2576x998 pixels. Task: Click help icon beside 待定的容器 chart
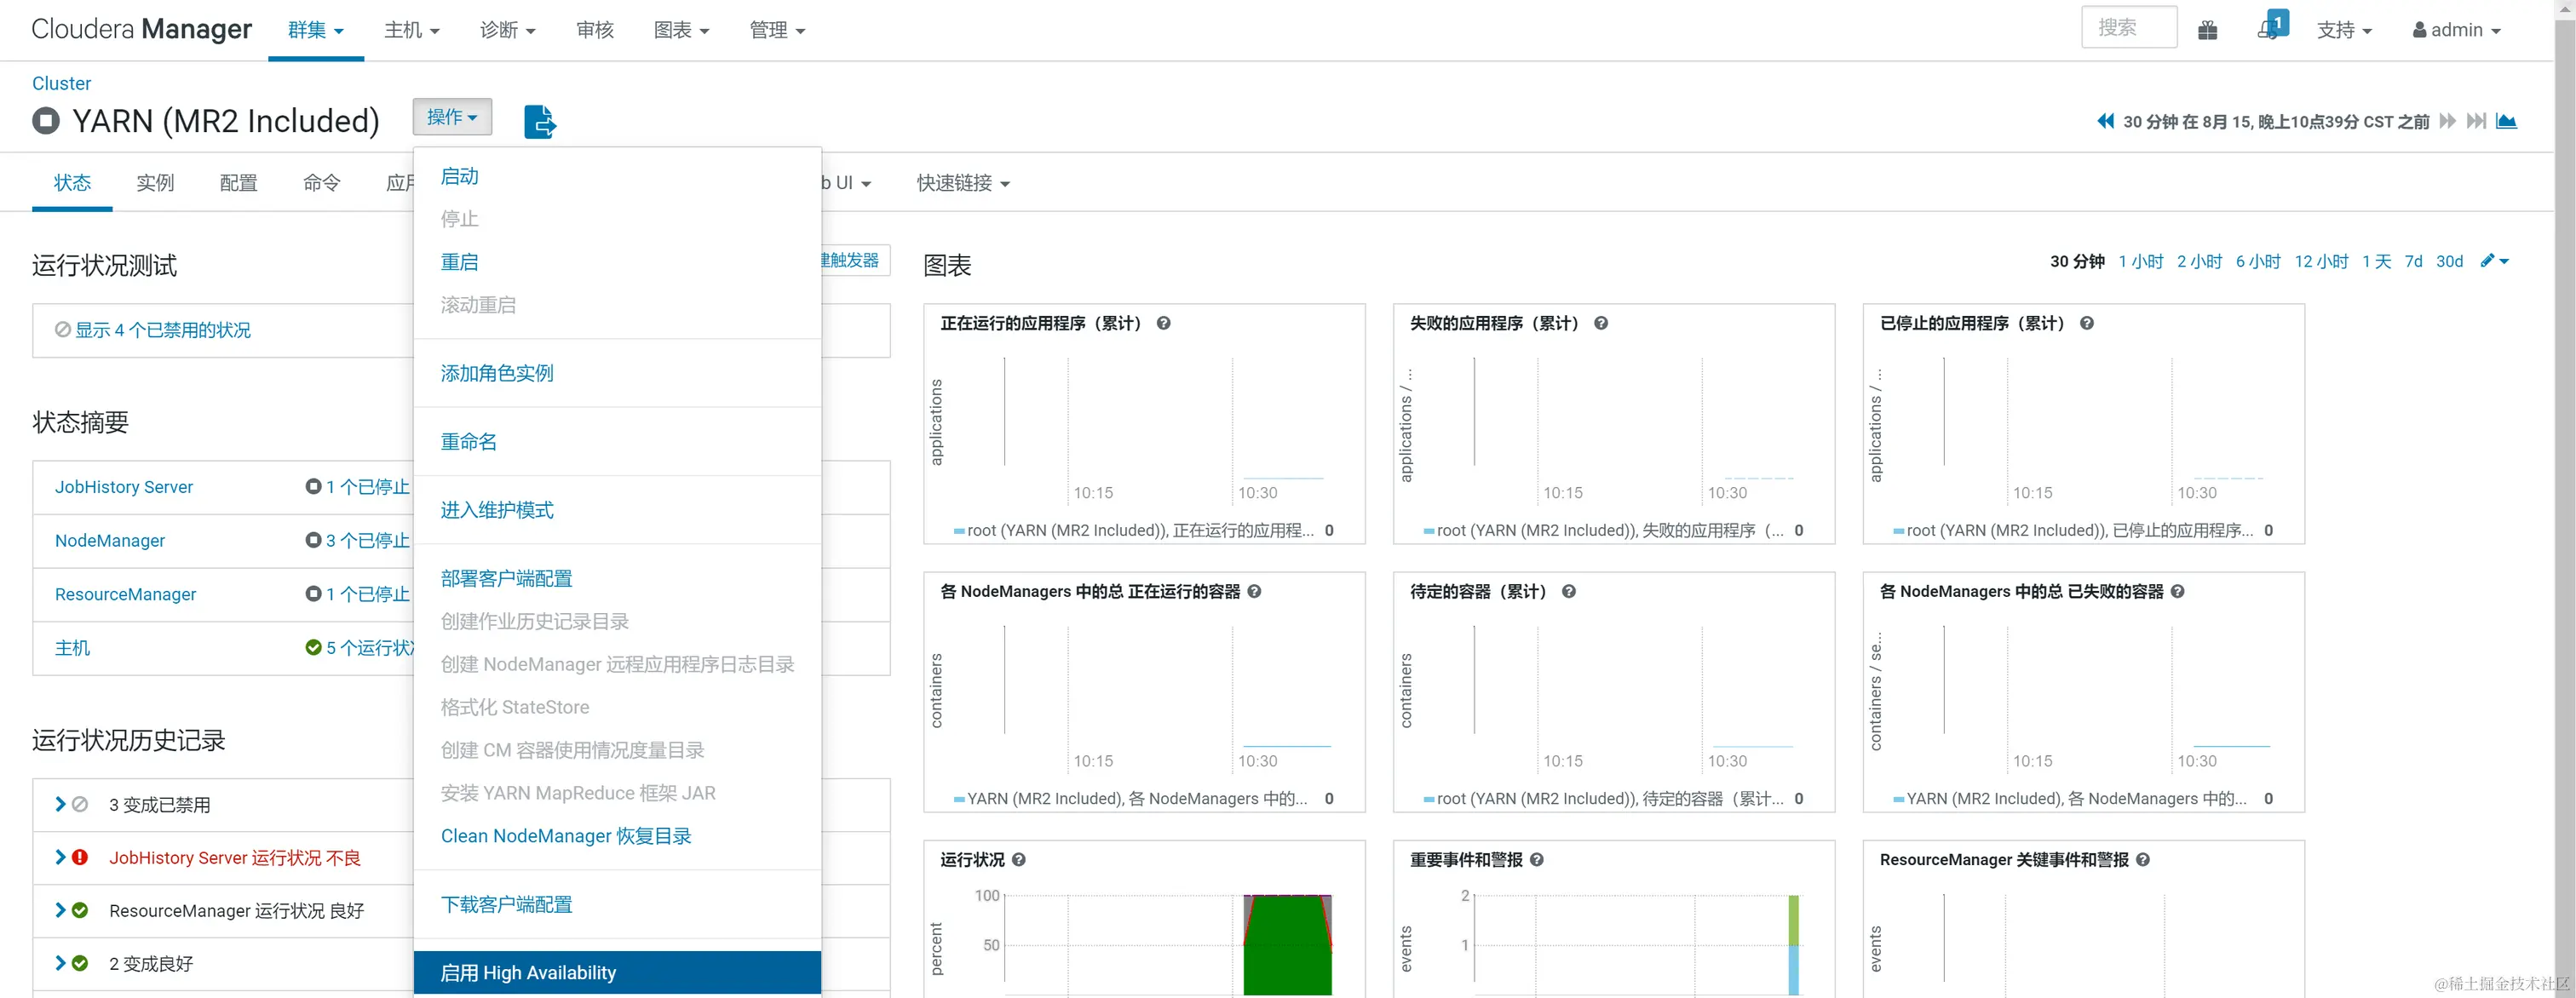tap(1568, 591)
